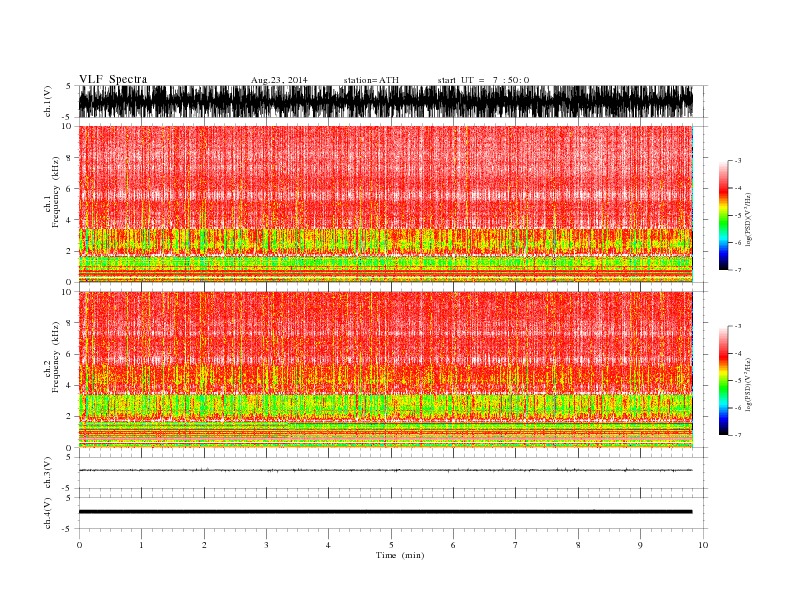Click the ch.2 PSD color scale bar

pos(723,381)
